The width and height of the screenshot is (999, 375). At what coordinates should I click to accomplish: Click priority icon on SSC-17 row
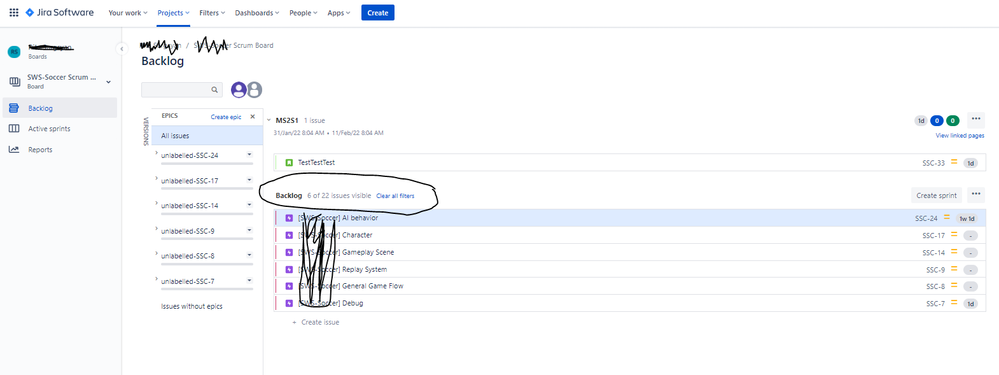[954, 235]
